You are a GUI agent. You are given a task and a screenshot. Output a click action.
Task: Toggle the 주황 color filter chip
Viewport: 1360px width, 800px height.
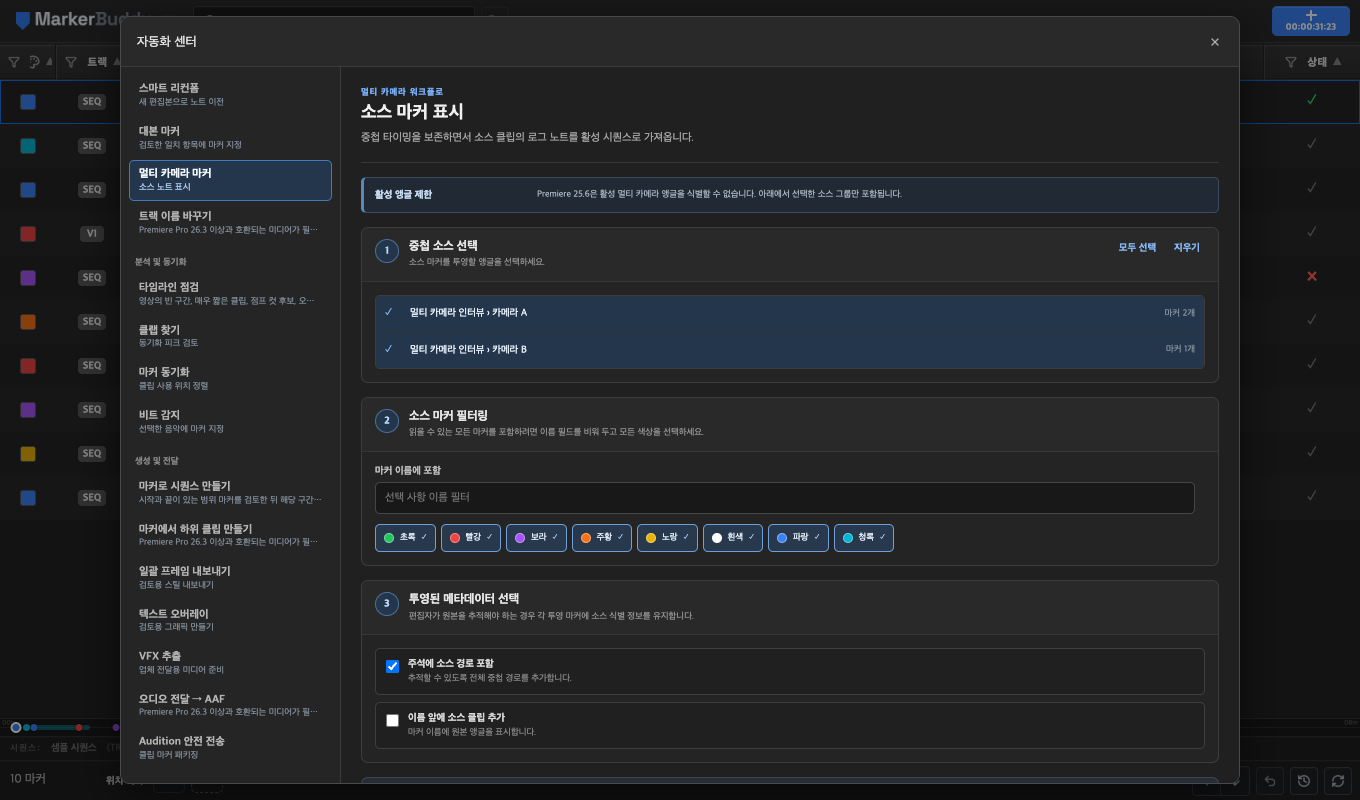602,538
